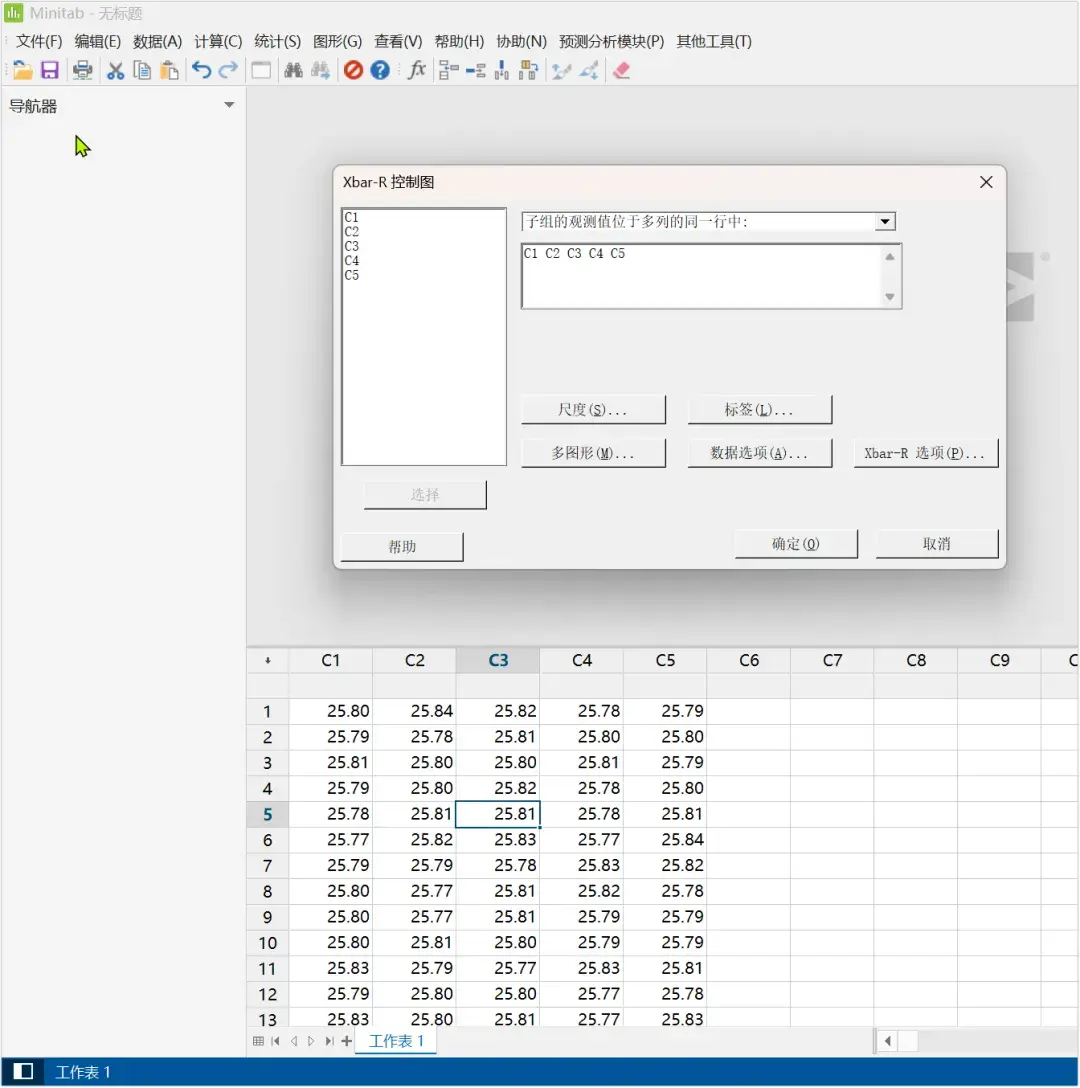The height and width of the screenshot is (1088, 1080).
Task: Click the Print icon
Action: pos(83,70)
